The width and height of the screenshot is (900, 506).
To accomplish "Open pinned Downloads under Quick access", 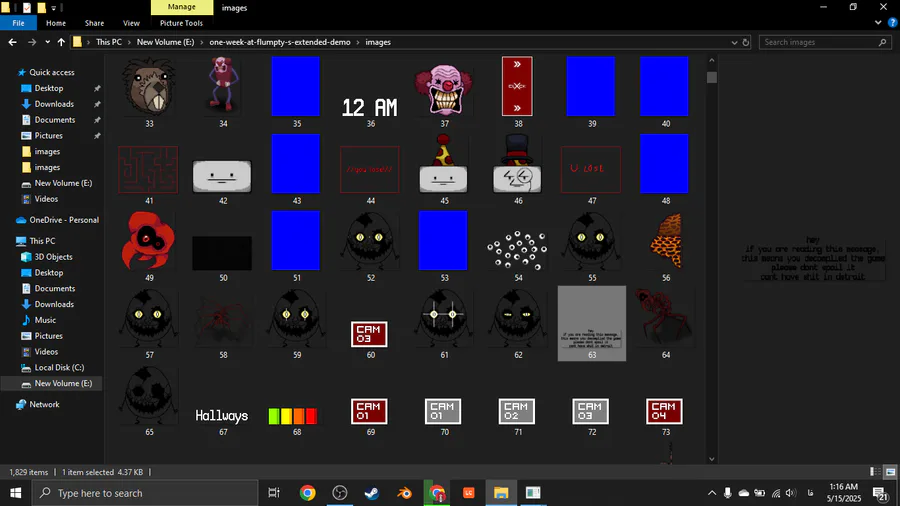I will (x=54, y=104).
